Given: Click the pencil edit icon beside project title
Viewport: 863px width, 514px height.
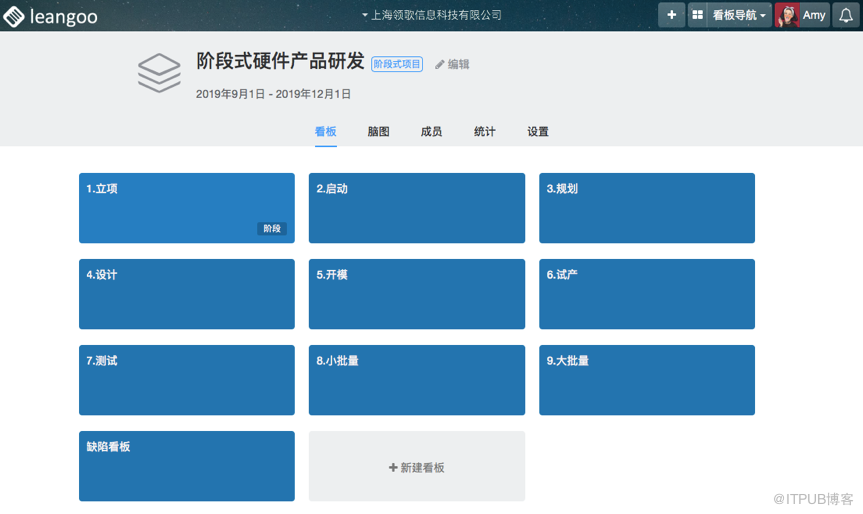Looking at the screenshot, I should point(440,64).
